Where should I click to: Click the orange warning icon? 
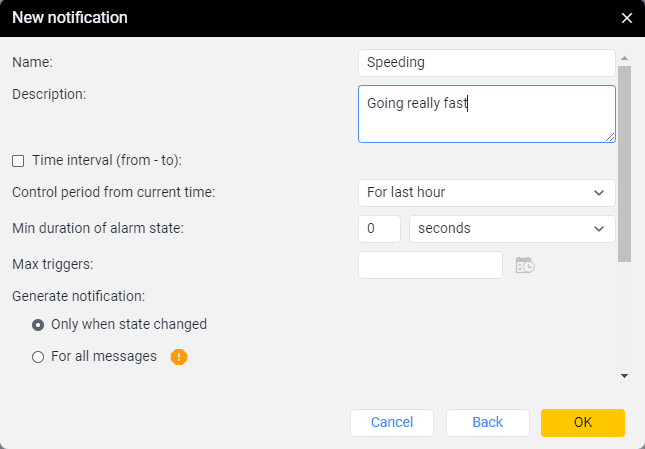[x=179, y=356]
